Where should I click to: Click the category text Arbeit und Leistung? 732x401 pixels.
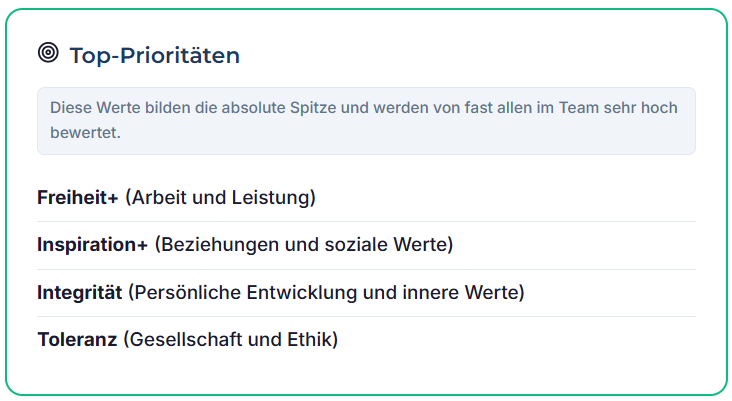coord(220,197)
